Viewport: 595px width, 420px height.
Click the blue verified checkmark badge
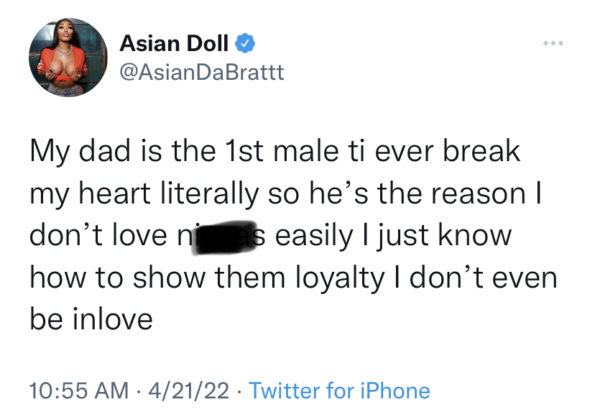coord(245,43)
